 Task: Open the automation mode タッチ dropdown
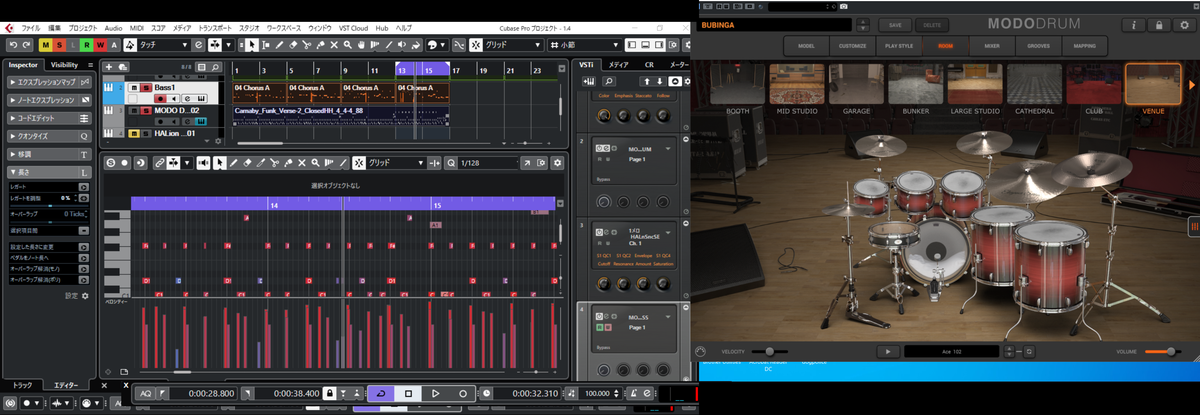click(163, 45)
